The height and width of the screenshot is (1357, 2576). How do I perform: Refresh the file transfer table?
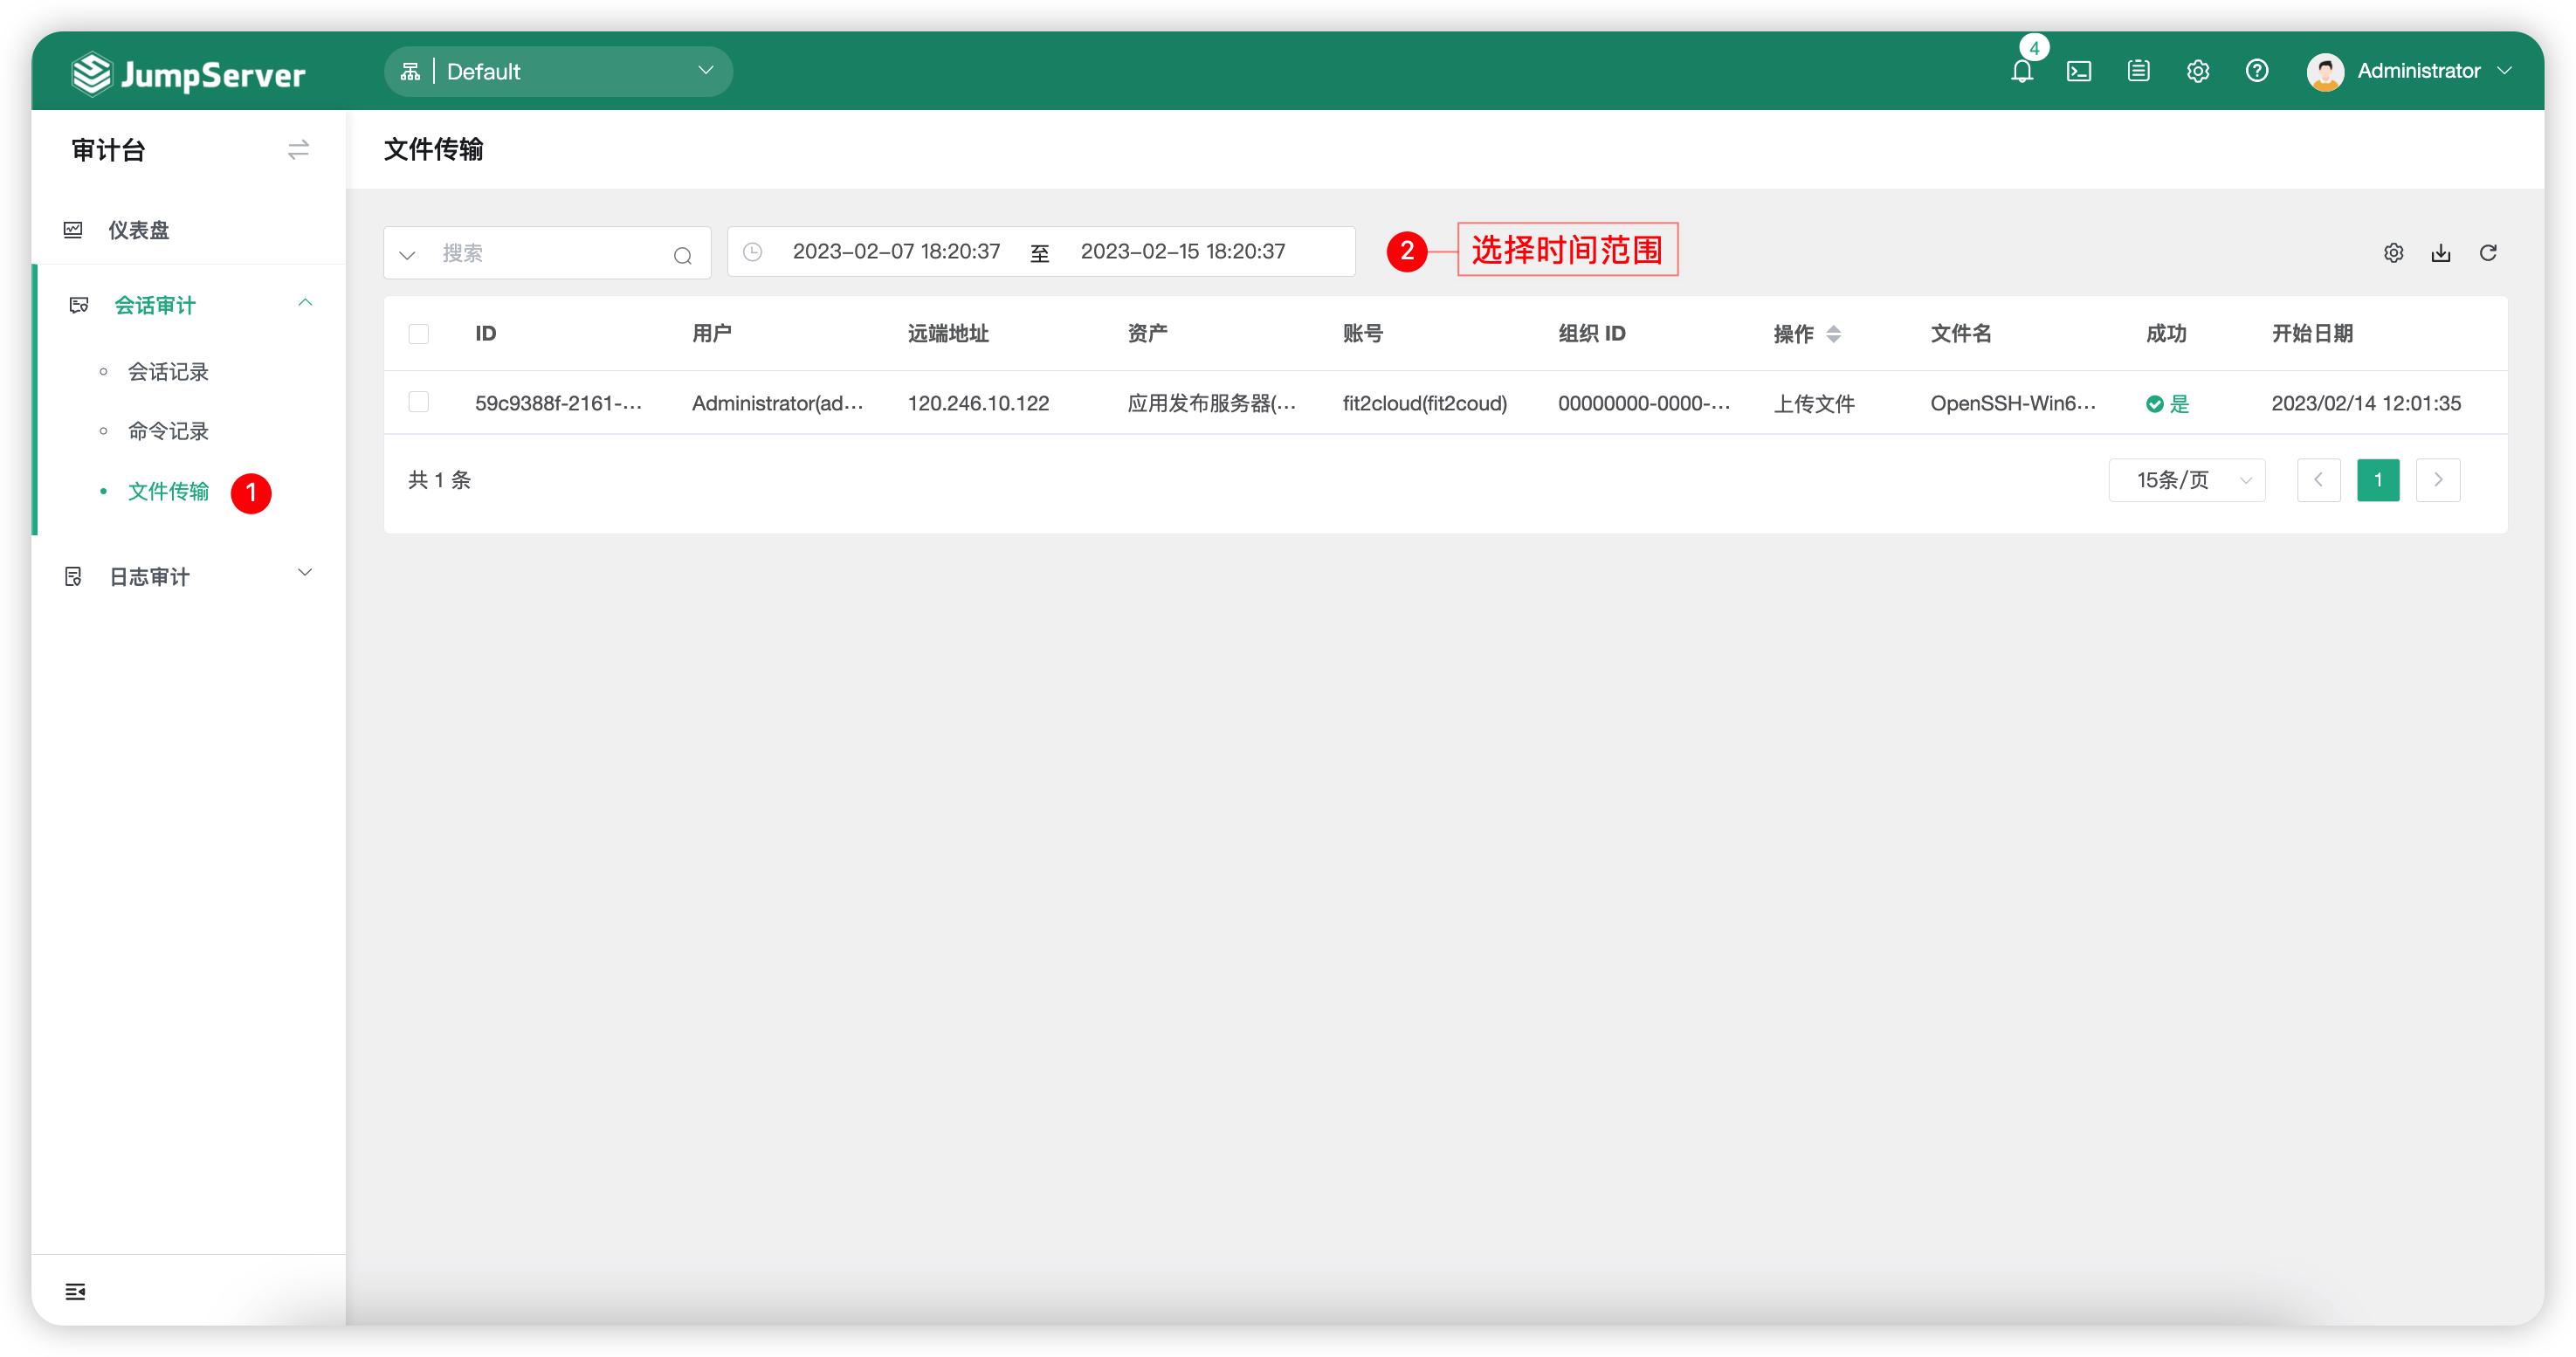[x=2488, y=253]
